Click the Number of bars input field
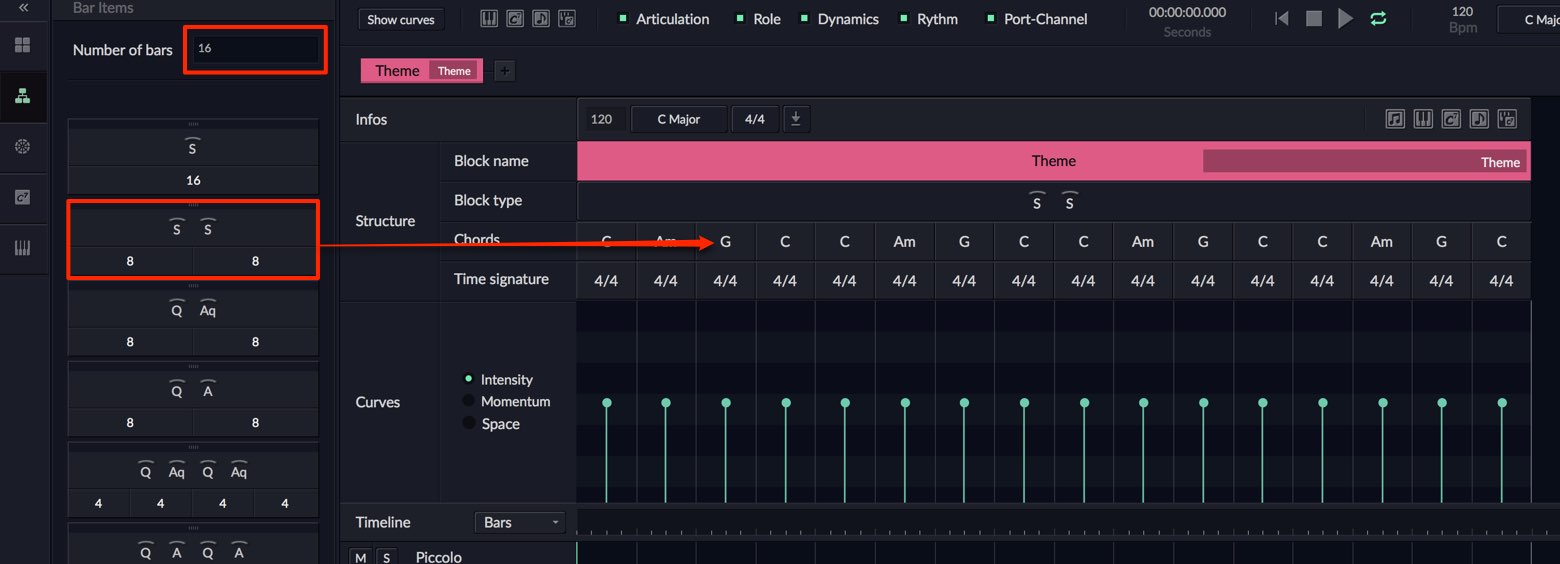 click(255, 49)
